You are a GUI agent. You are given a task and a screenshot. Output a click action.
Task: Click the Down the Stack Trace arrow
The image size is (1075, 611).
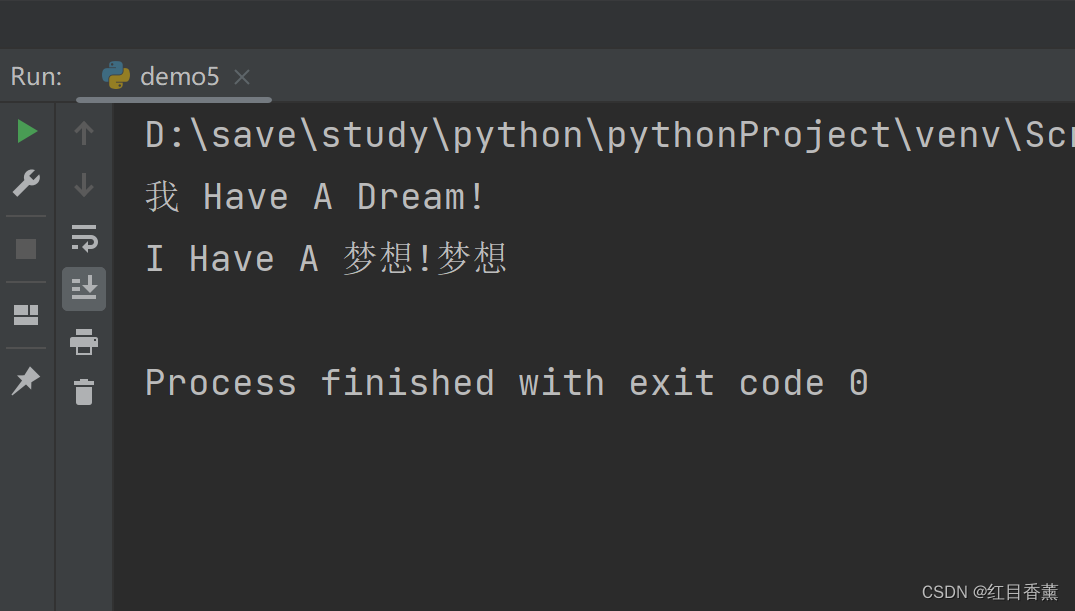tap(84, 185)
